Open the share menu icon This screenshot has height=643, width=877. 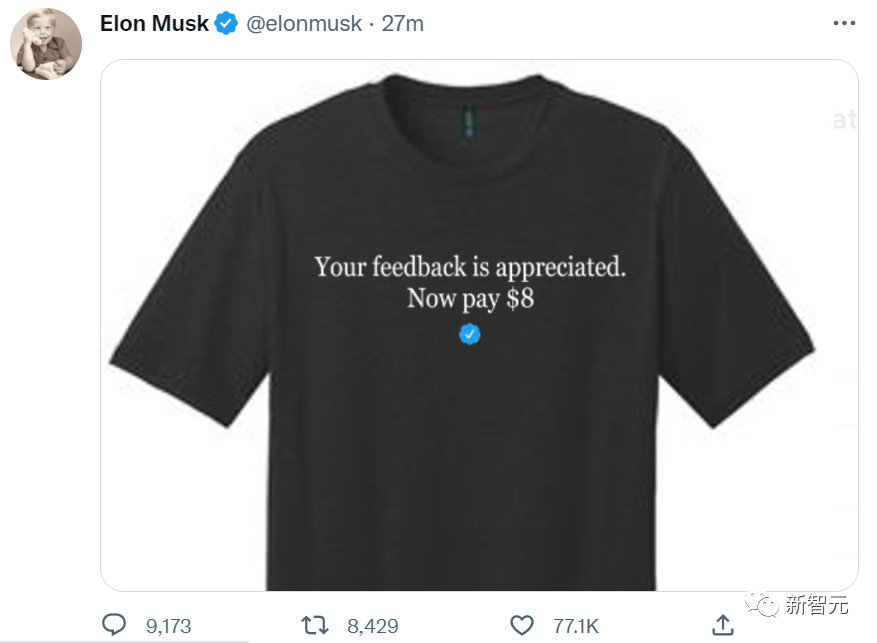pyautogui.click(x=722, y=625)
